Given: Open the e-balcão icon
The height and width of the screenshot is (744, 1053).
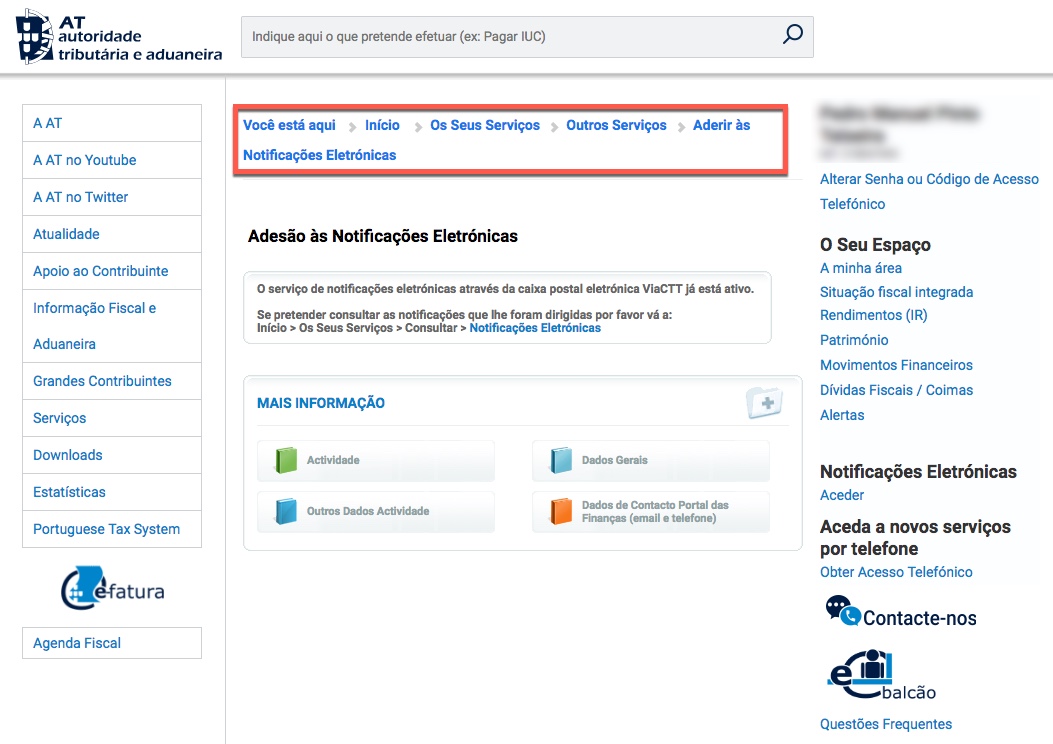Looking at the screenshot, I should (865, 671).
